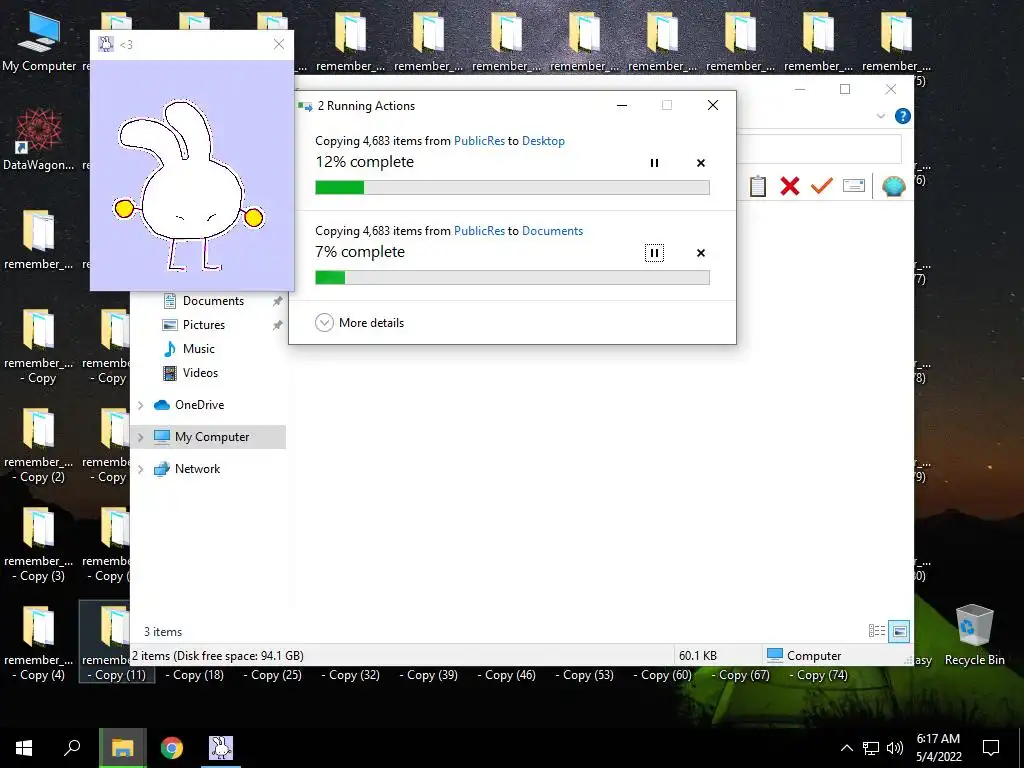Viewport: 1024px width, 768px height.
Task: Cancel the copy to Documents
Action: point(701,253)
